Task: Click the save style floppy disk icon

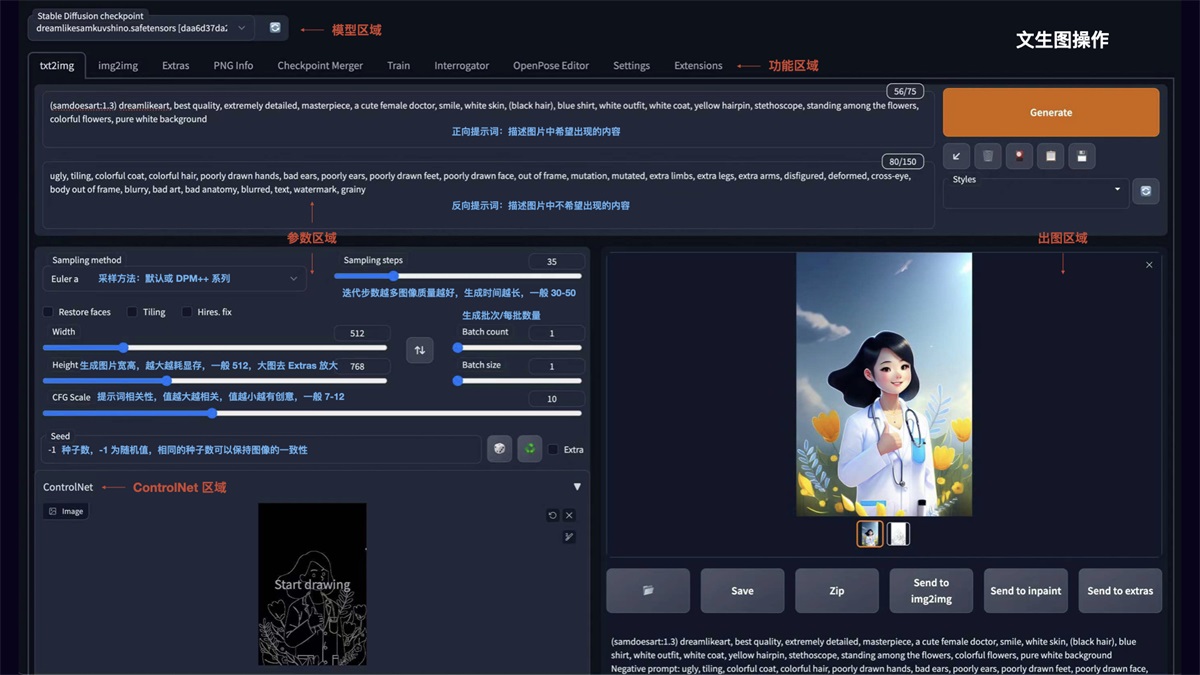Action: [x=1080, y=155]
